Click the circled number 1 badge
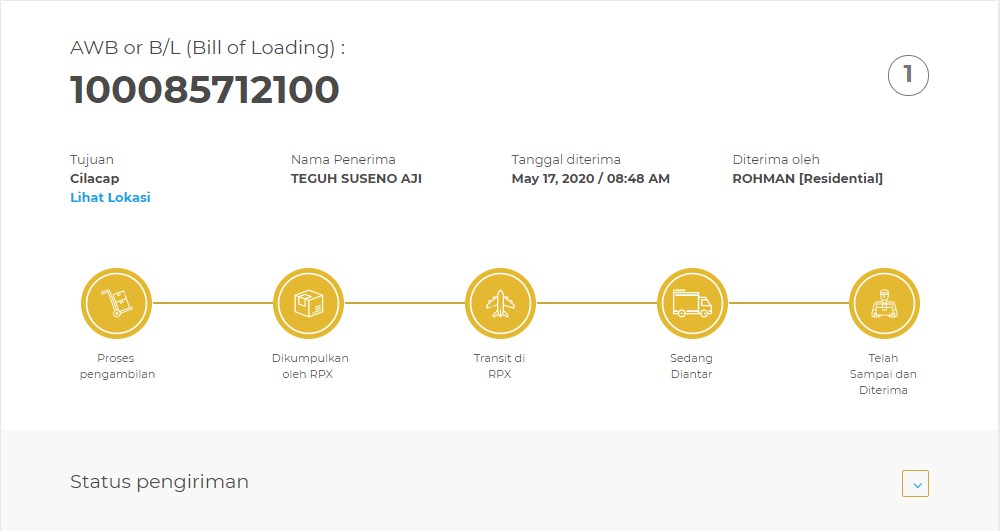 (x=908, y=76)
